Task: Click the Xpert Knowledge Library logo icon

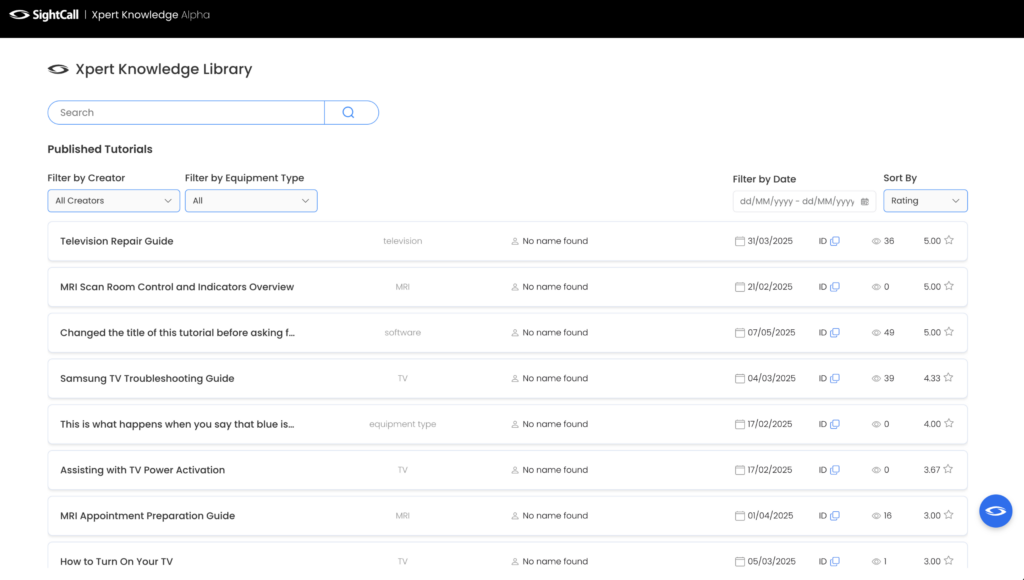Action: (58, 69)
